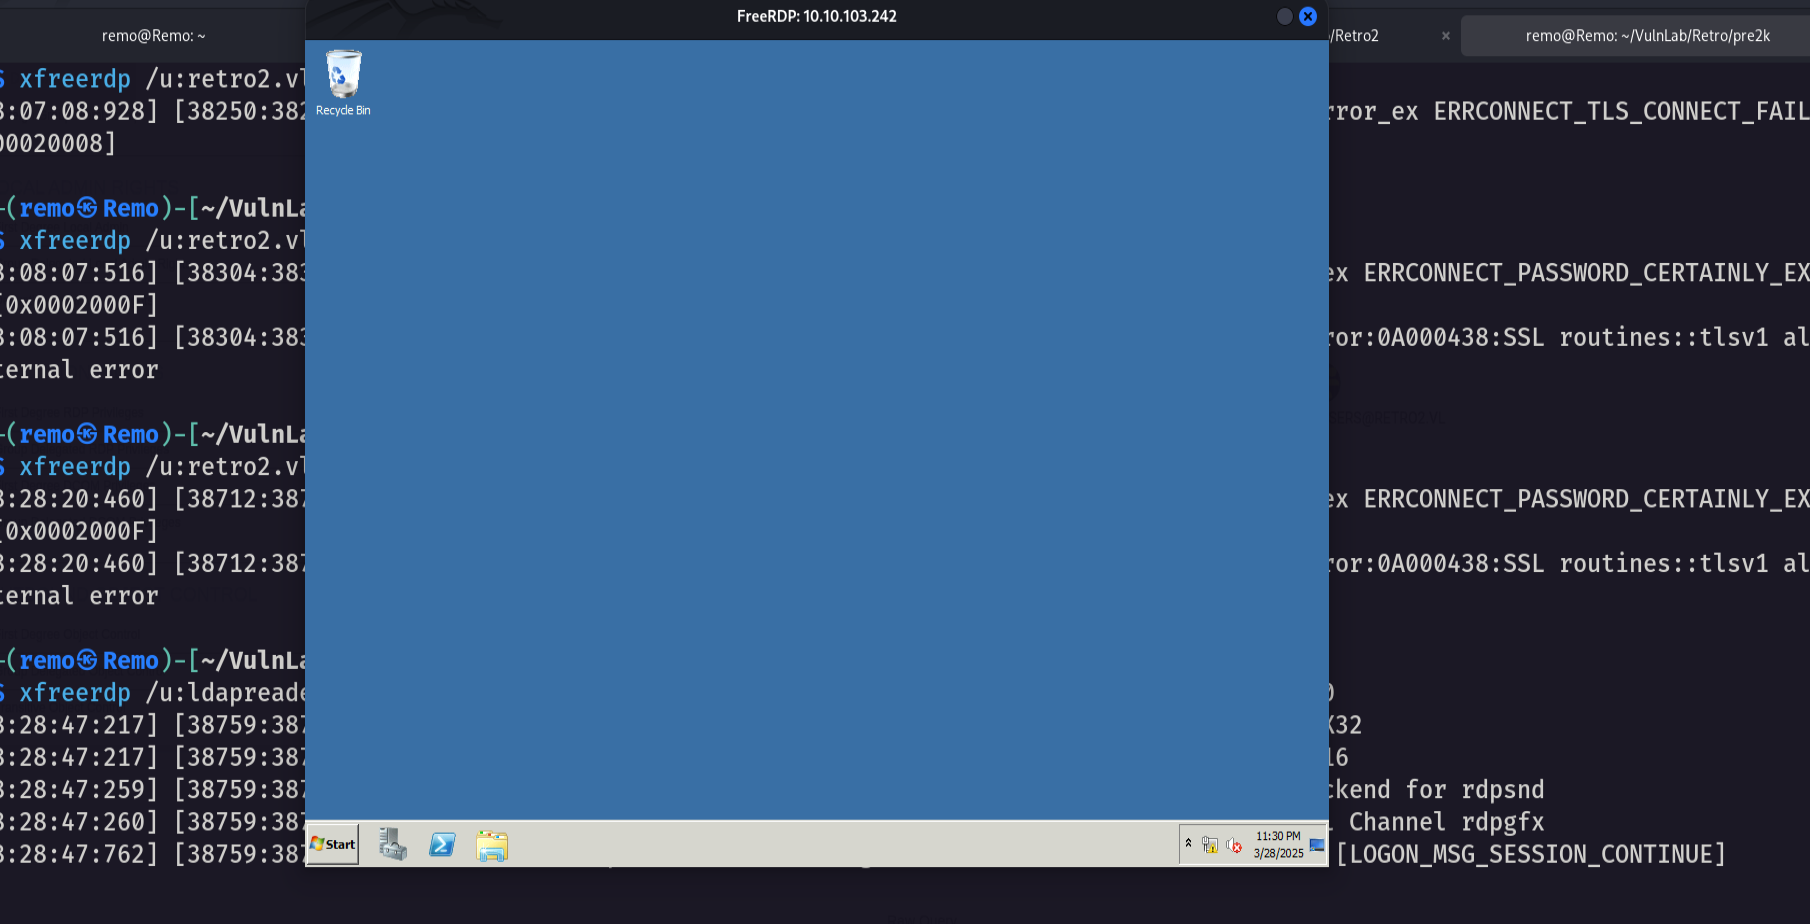Minimize the FreeRDP window

pyautogui.click(x=1284, y=16)
